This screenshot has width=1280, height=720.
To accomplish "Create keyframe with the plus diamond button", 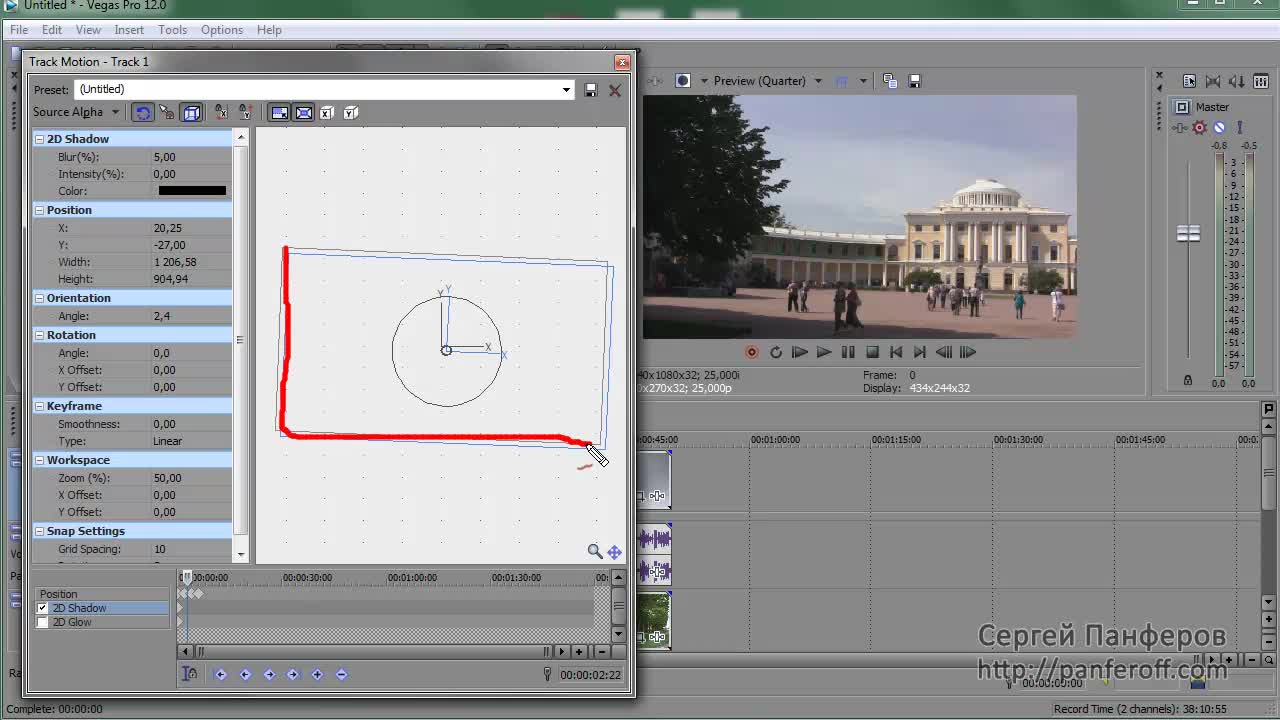I will coord(317,675).
